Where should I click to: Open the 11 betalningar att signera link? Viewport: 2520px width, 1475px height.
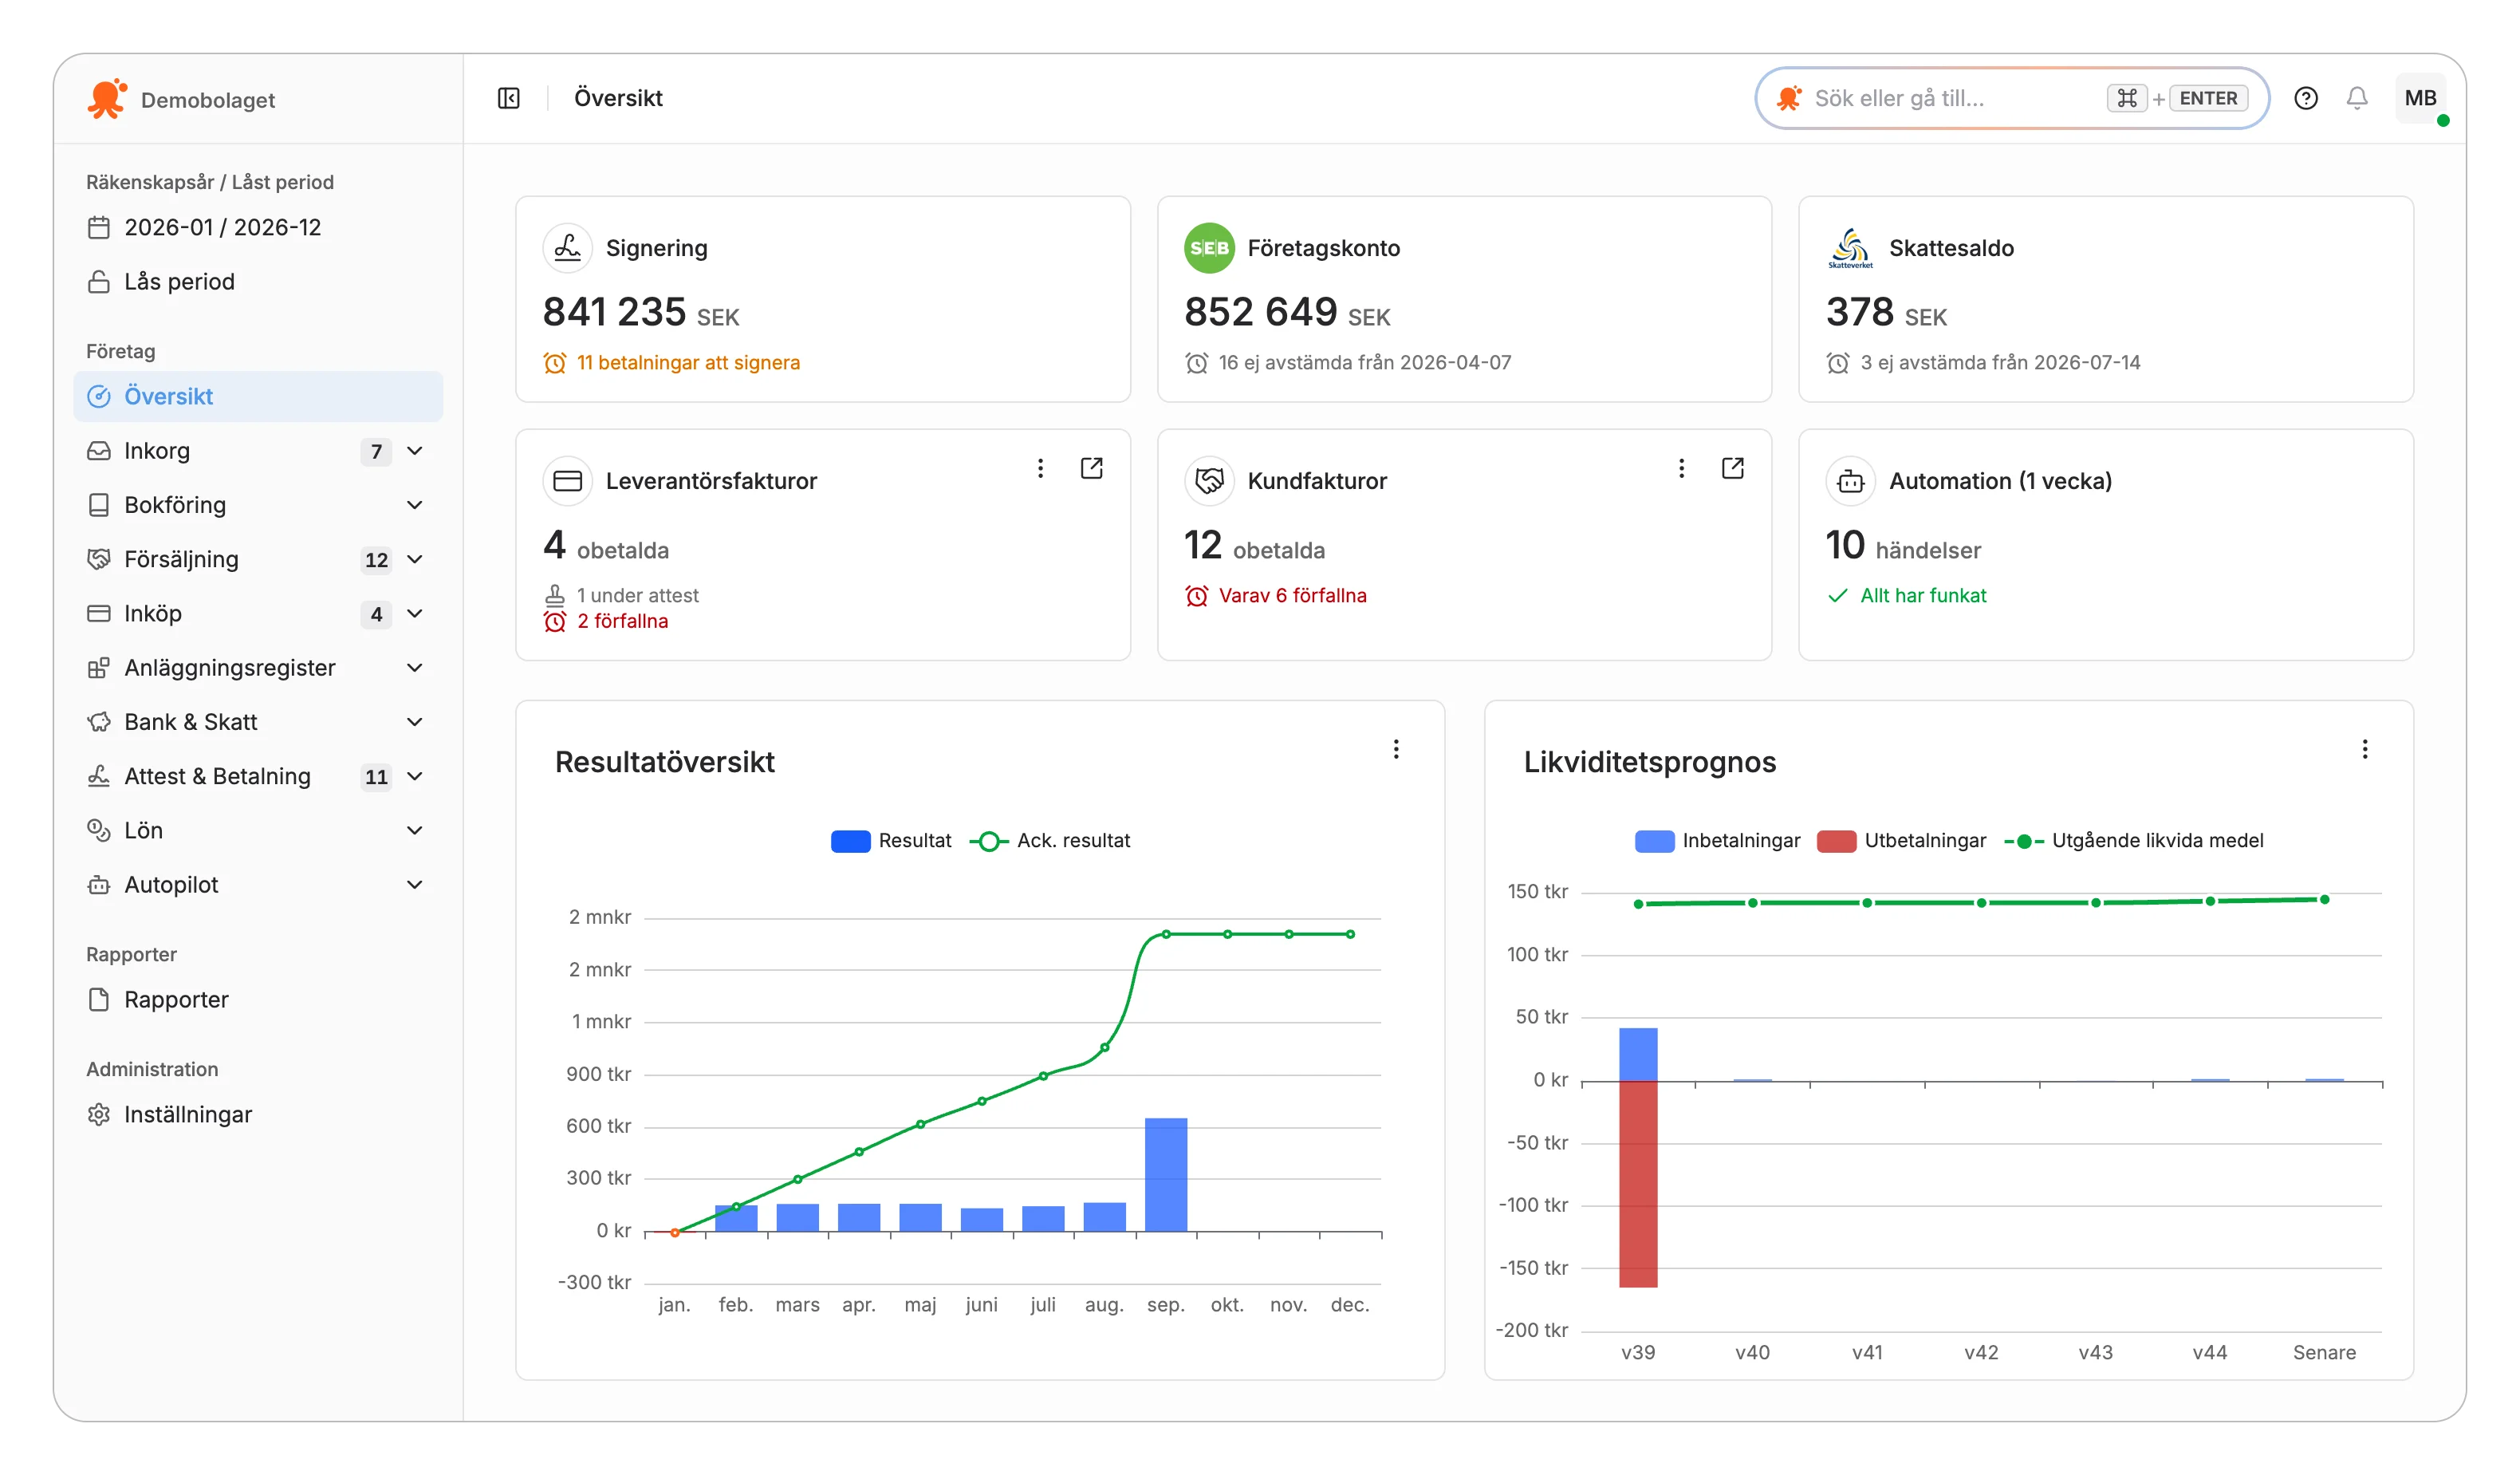point(688,363)
